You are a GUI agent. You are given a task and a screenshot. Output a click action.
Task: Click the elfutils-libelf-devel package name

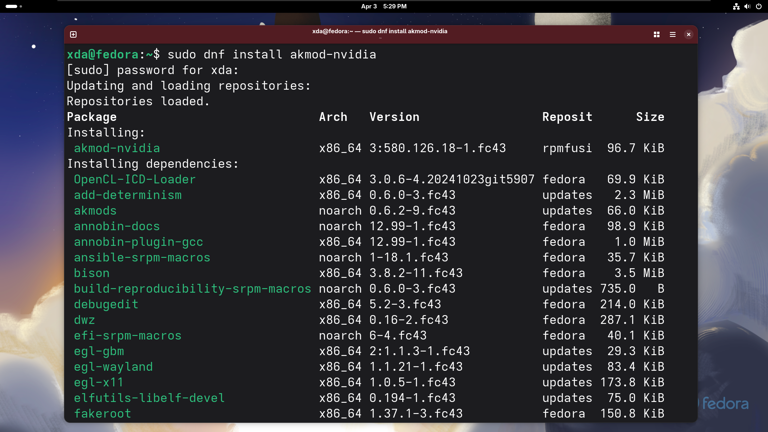(x=149, y=398)
